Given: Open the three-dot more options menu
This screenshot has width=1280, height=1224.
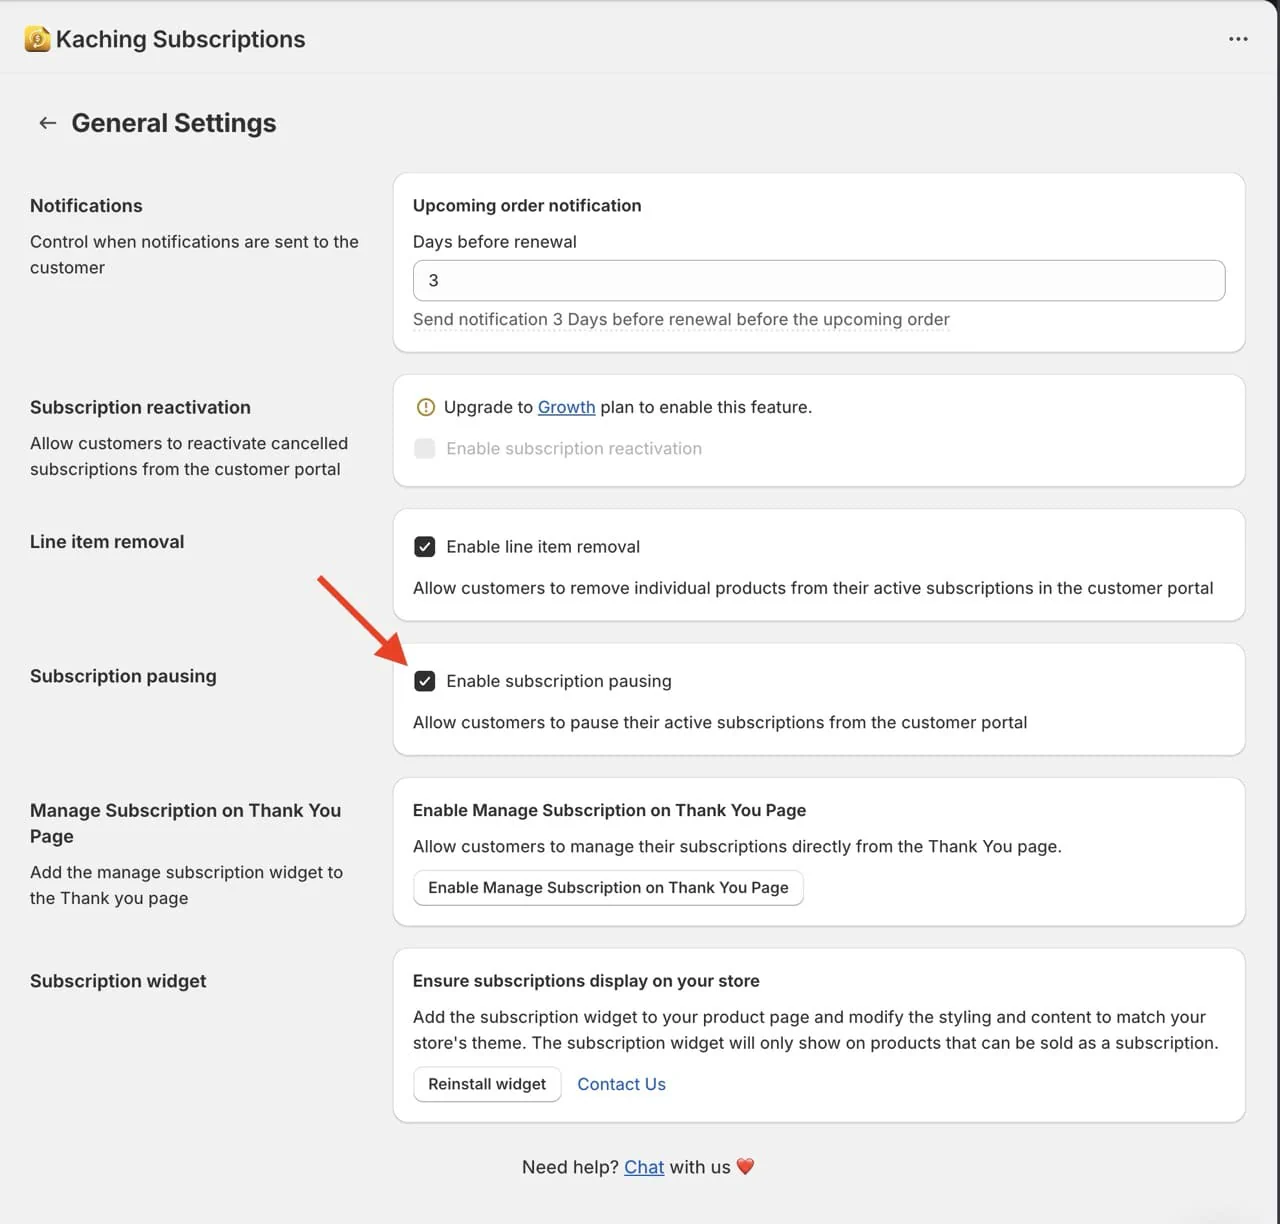Looking at the screenshot, I should tap(1238, 39).
